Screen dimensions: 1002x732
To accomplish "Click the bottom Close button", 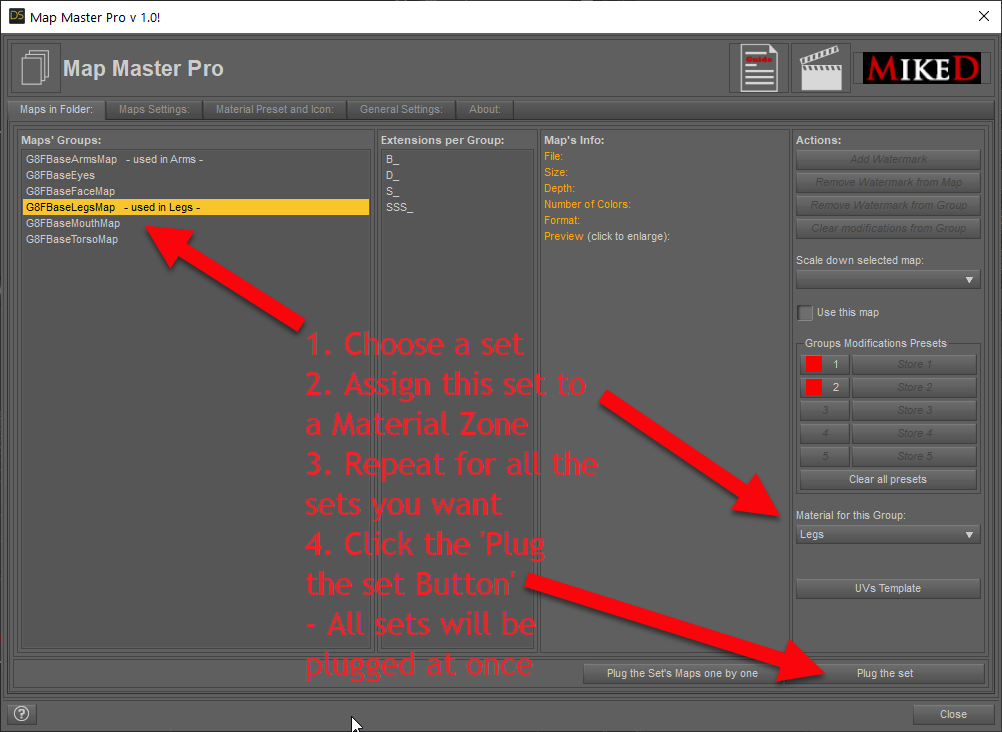I will 953,714.
